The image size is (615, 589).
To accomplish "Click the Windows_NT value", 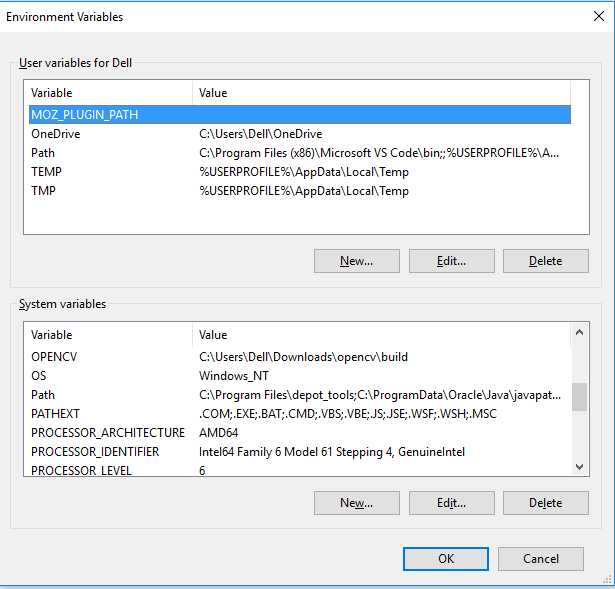I will [234, 376].
